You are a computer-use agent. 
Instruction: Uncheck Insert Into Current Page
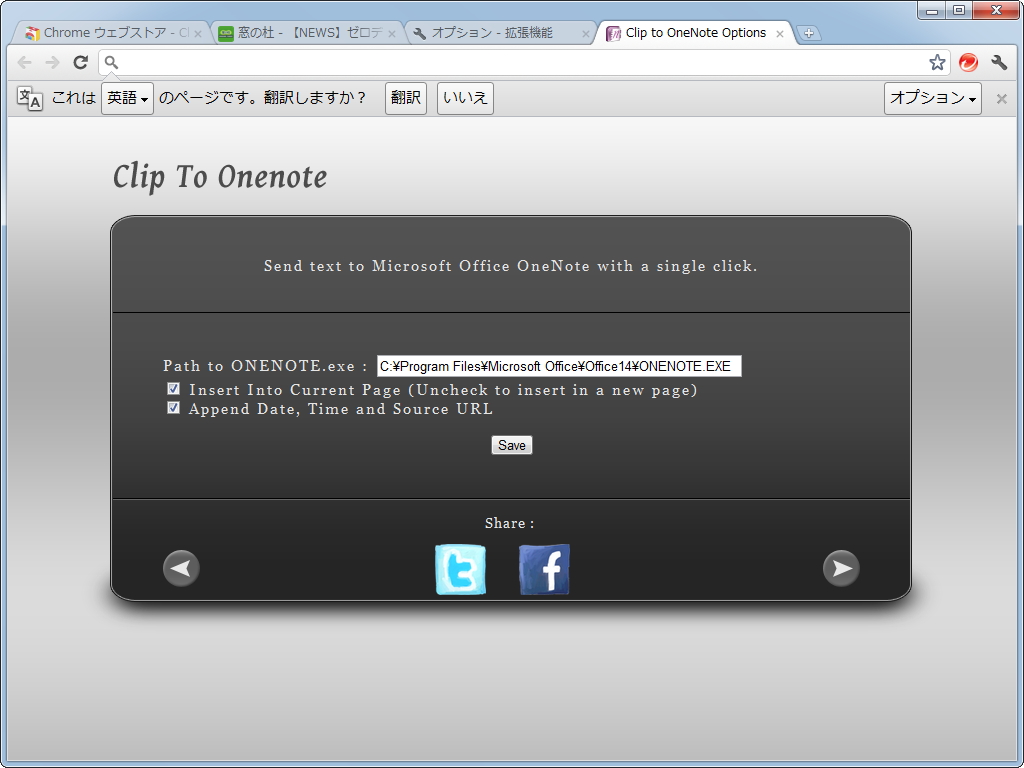click(x=173, y=388)
